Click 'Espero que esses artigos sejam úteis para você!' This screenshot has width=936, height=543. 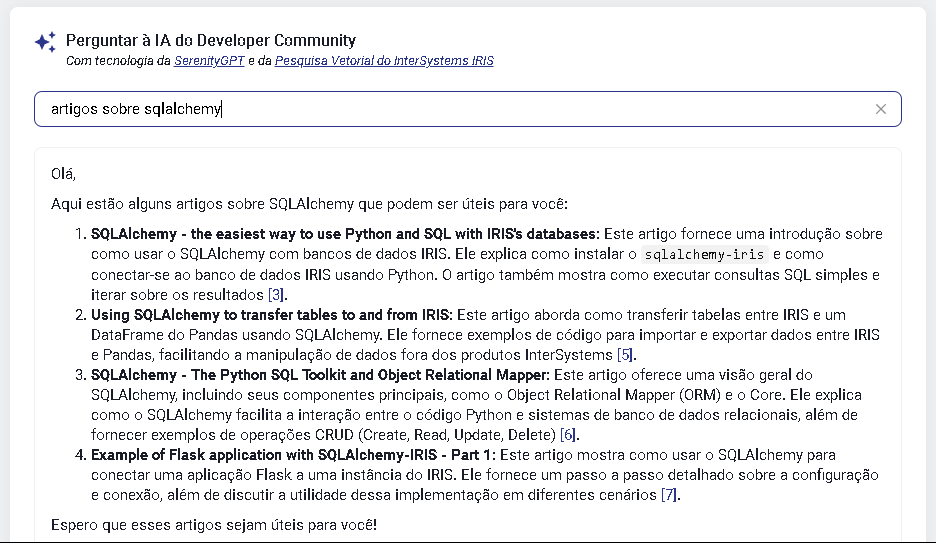(214, 525)
